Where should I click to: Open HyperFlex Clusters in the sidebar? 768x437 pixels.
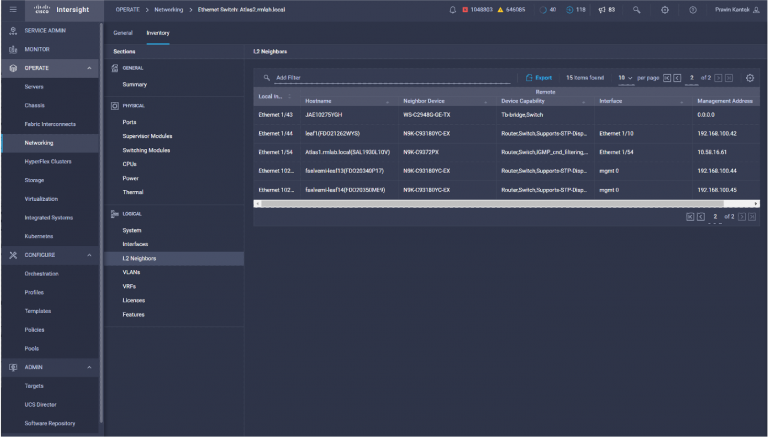point(48,162)
